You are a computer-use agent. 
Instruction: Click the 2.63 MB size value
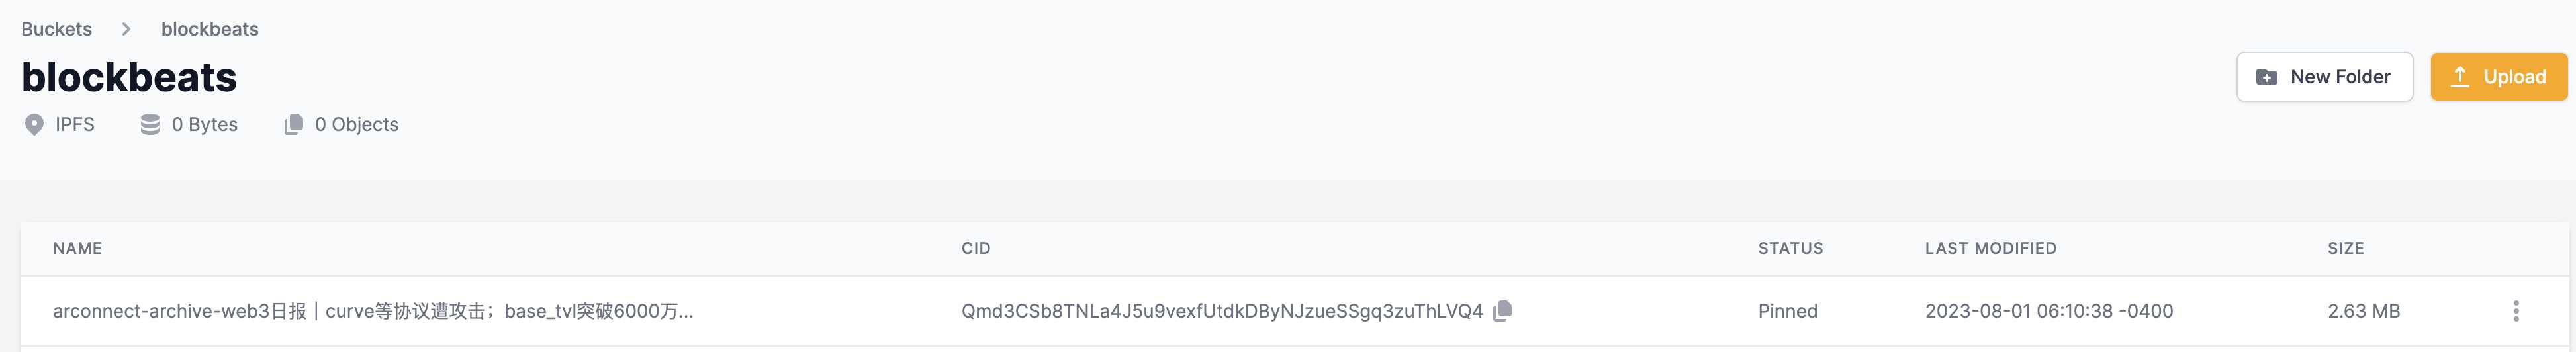(2363, 311)
